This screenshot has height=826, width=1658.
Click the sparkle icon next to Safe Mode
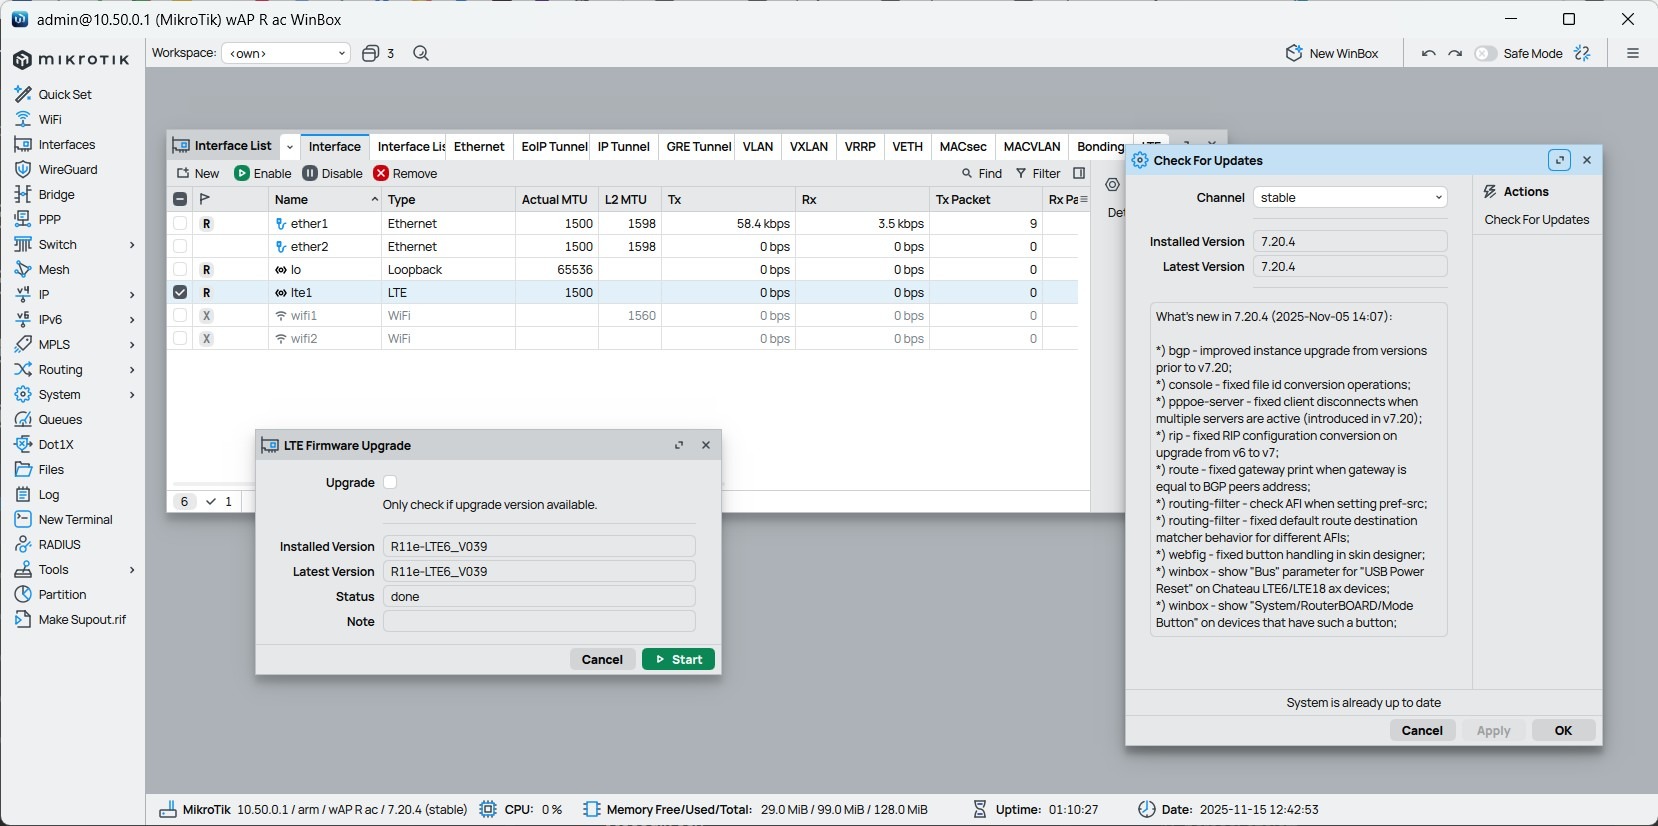(x=1582, y=53)
